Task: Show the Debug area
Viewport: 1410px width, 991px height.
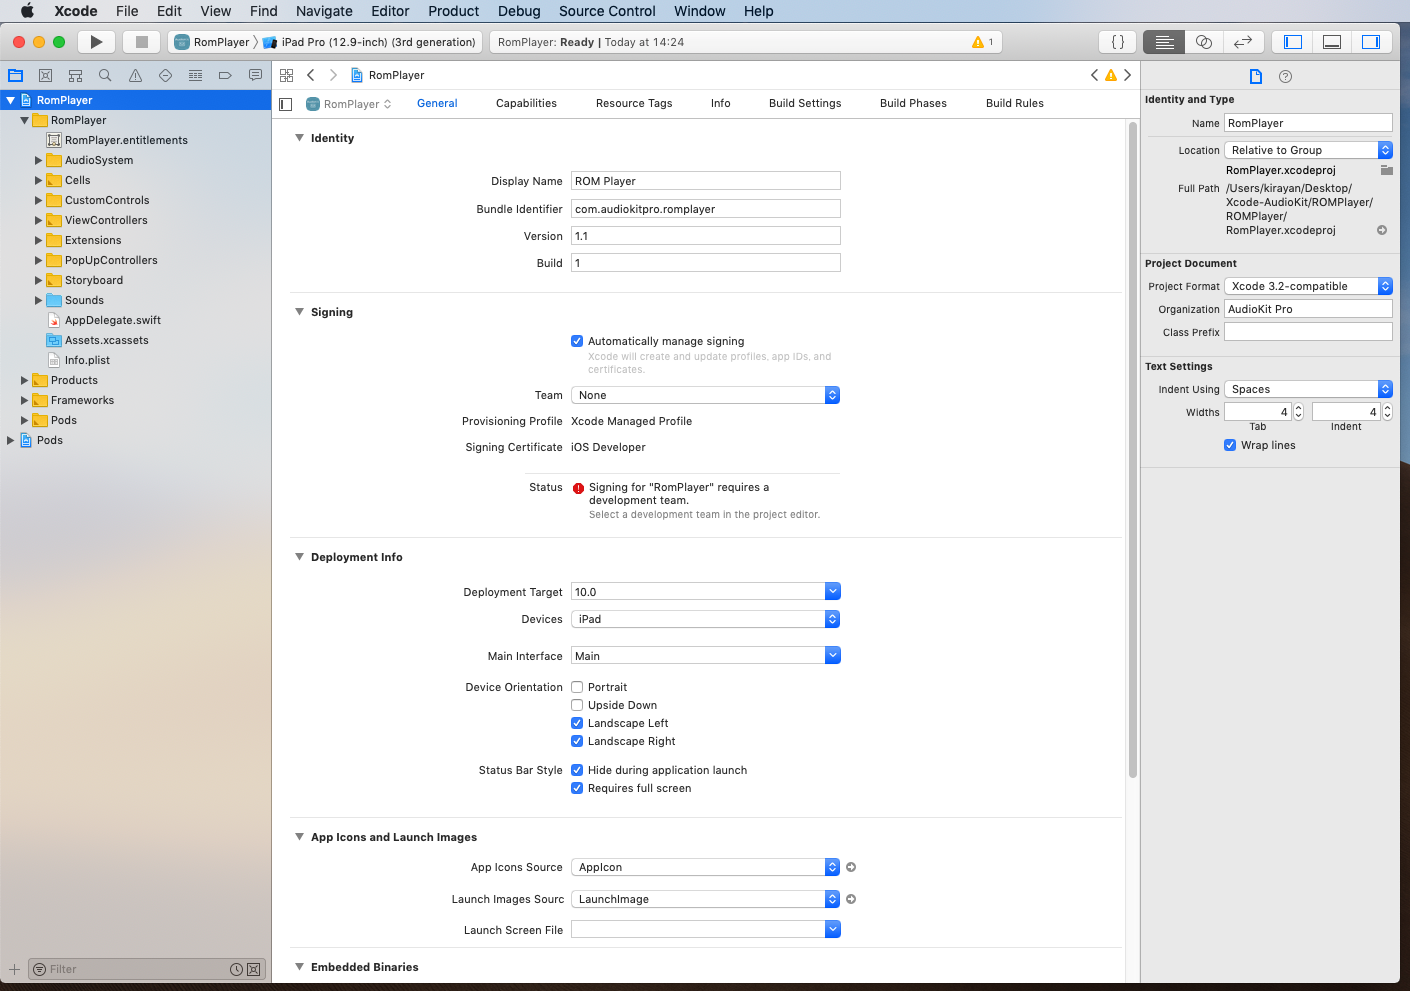Action: (1332, 42)
